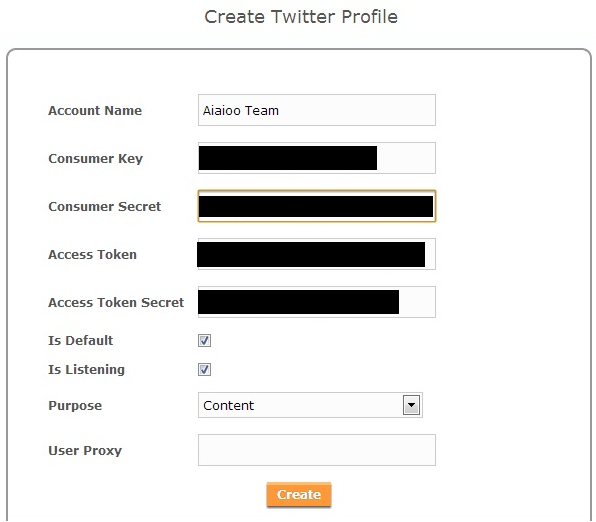Click the empty User Proxy field
The image size is (596, 522).
point(317,450)
